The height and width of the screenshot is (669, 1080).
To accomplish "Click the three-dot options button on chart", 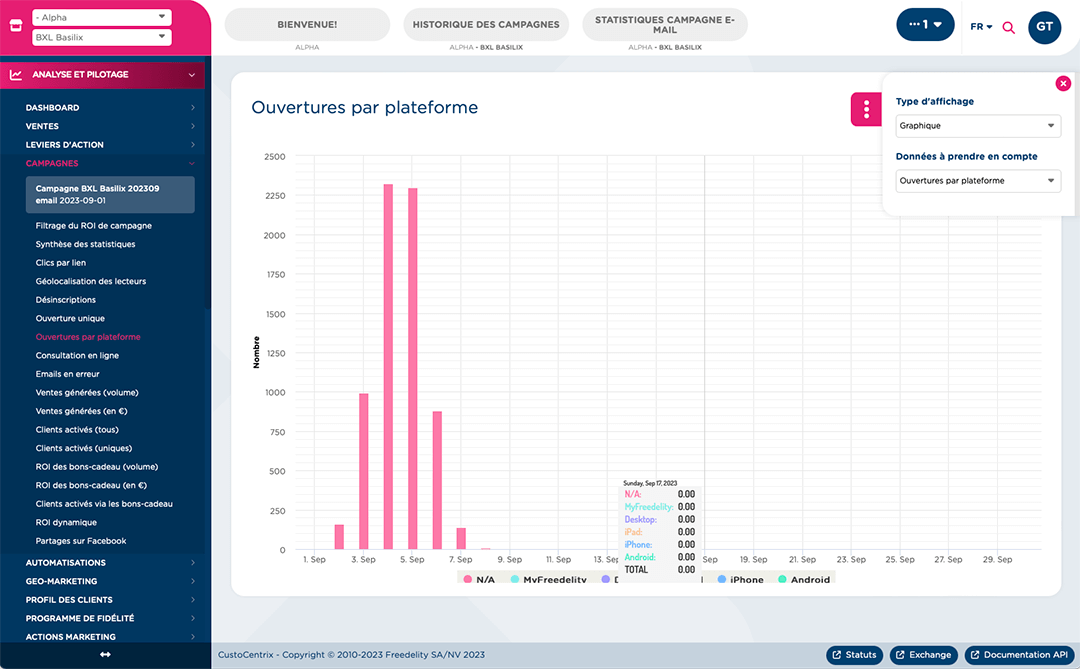I will point(866,109).
